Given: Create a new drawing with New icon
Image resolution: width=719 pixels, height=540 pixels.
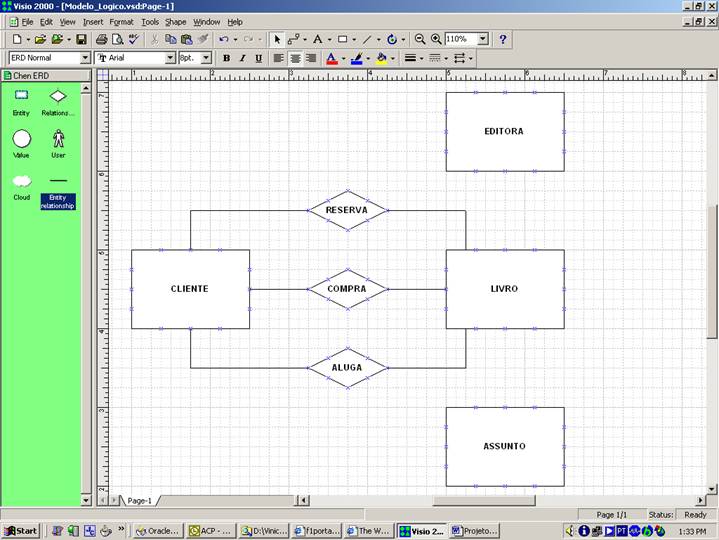Looking at the screenshot, I should click(x=17, y=39).
